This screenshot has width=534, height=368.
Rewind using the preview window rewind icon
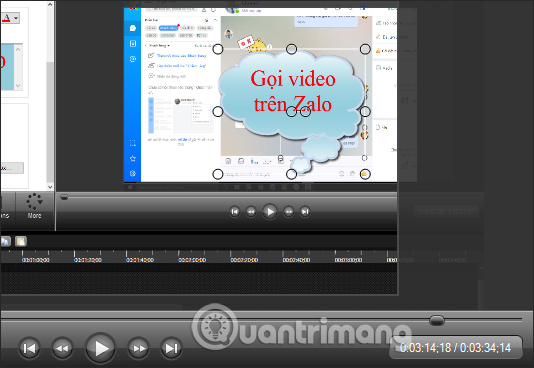click(x=251, y=212)
